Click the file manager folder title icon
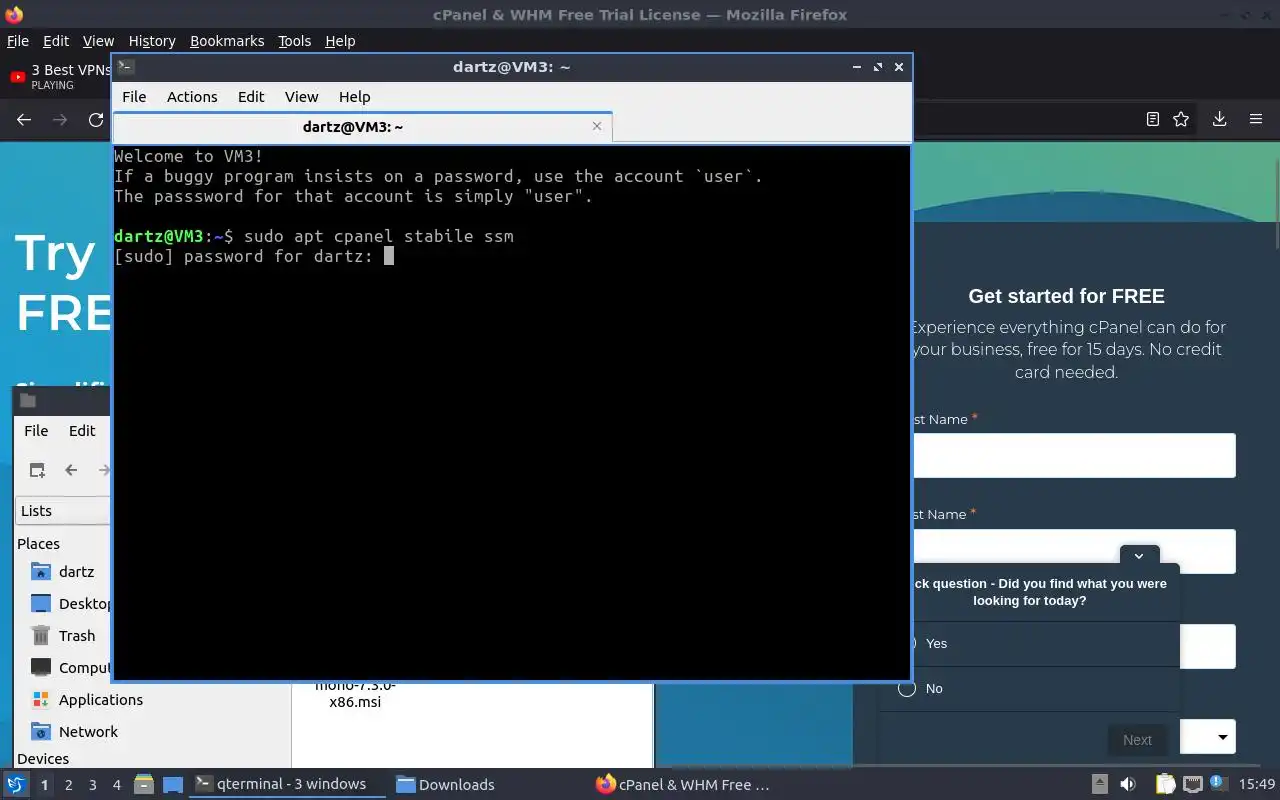Image resolution: width=1280 pixels, height=800 pixels. (x=28, y=400)
